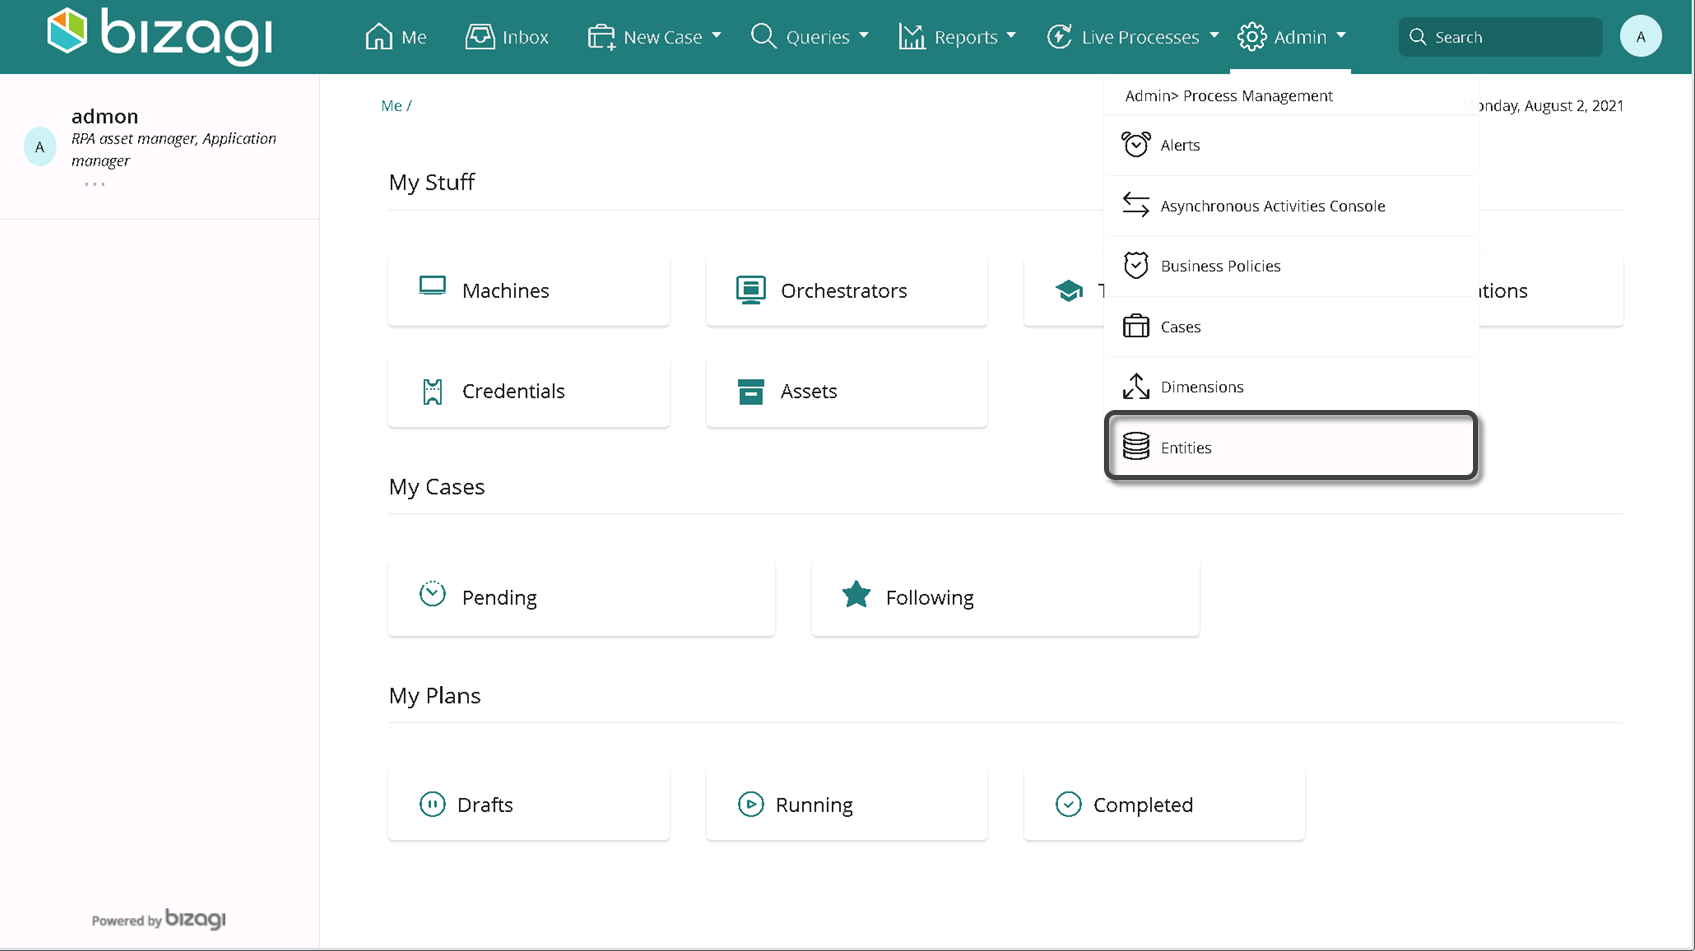Click the Dimensions axes icon
This screenshot has height=951, width=1695.
tap(1136, 386)
